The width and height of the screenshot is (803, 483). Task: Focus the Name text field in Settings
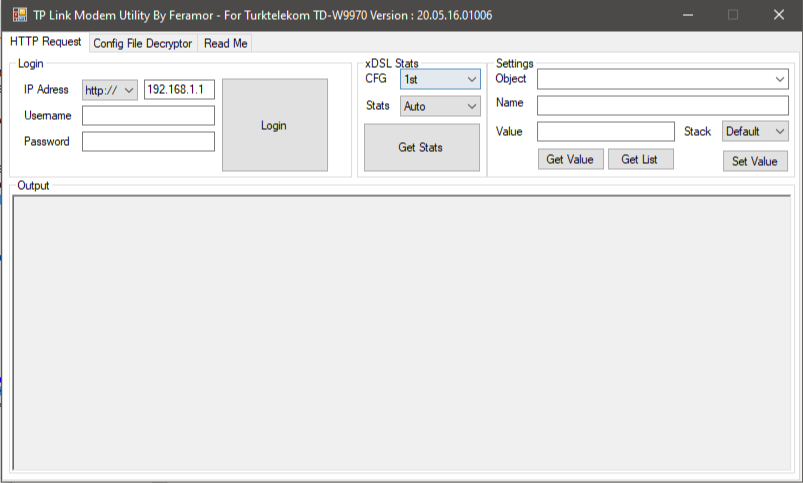(x=663, y=106)
